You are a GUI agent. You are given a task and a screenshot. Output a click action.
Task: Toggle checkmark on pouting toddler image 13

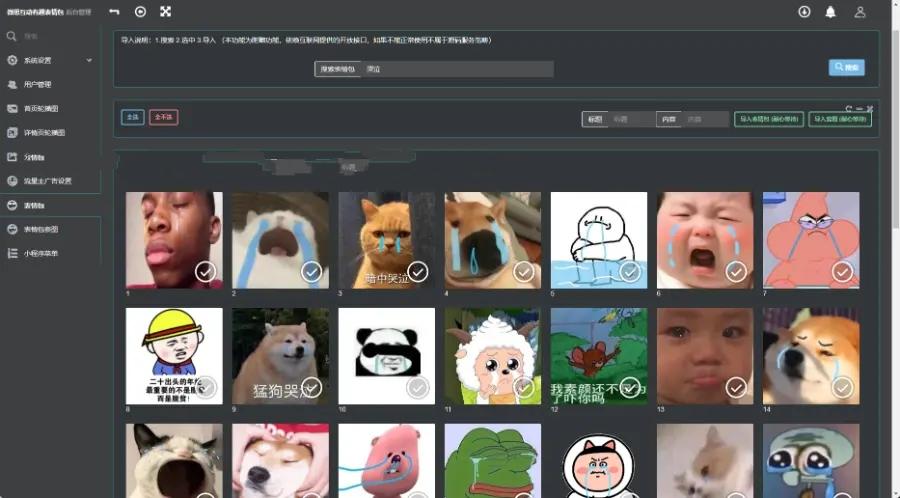(736, 388)
